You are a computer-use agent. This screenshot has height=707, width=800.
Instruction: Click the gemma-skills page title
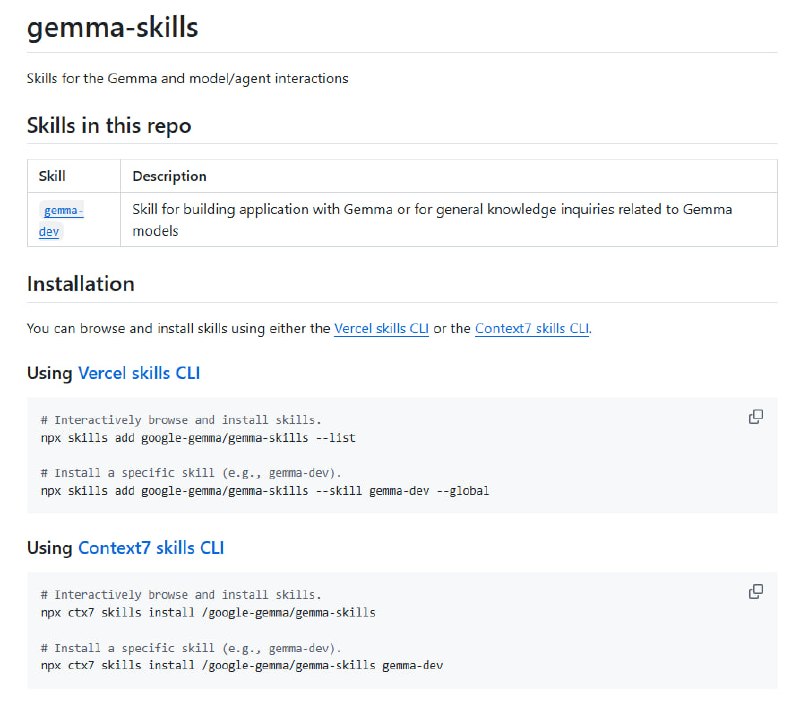pyautogui.click(x=112, y=28)
